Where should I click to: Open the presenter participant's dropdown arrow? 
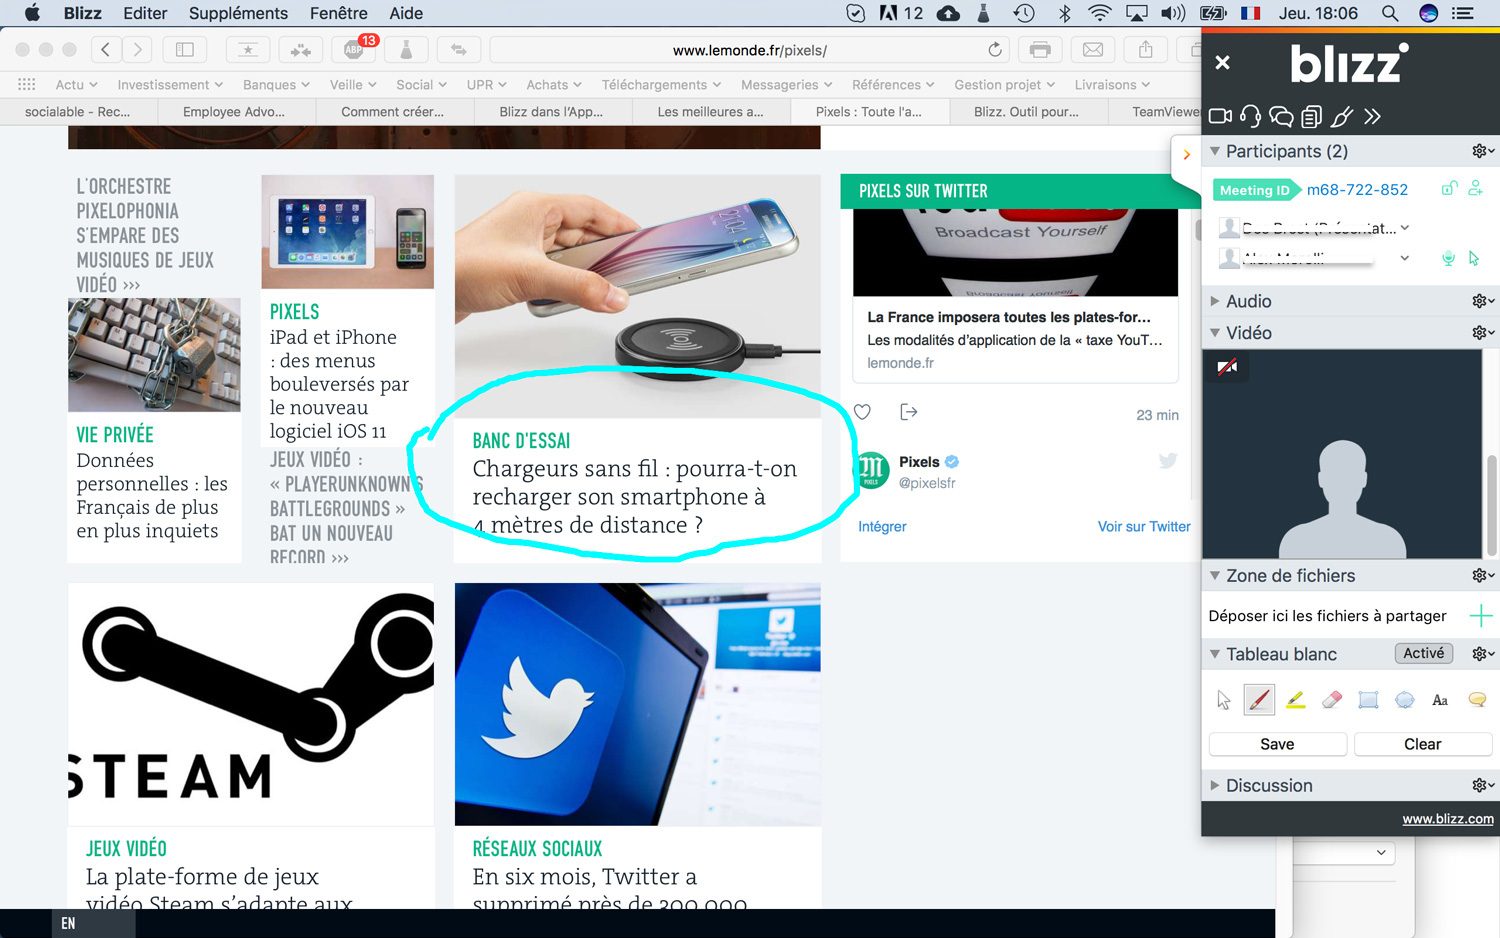[1405, 228]
